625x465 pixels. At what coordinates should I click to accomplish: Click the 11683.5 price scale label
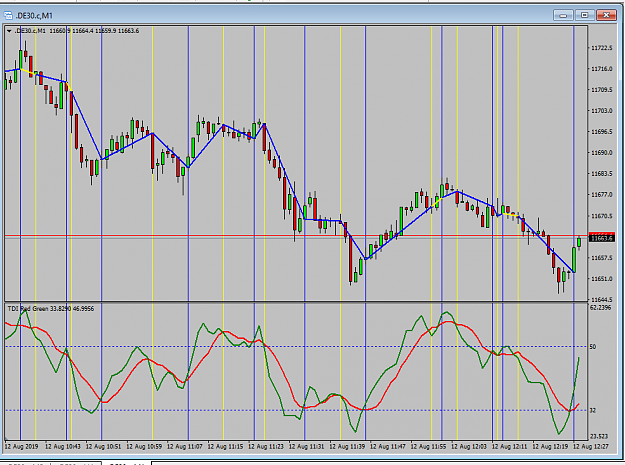pos(601,174)
